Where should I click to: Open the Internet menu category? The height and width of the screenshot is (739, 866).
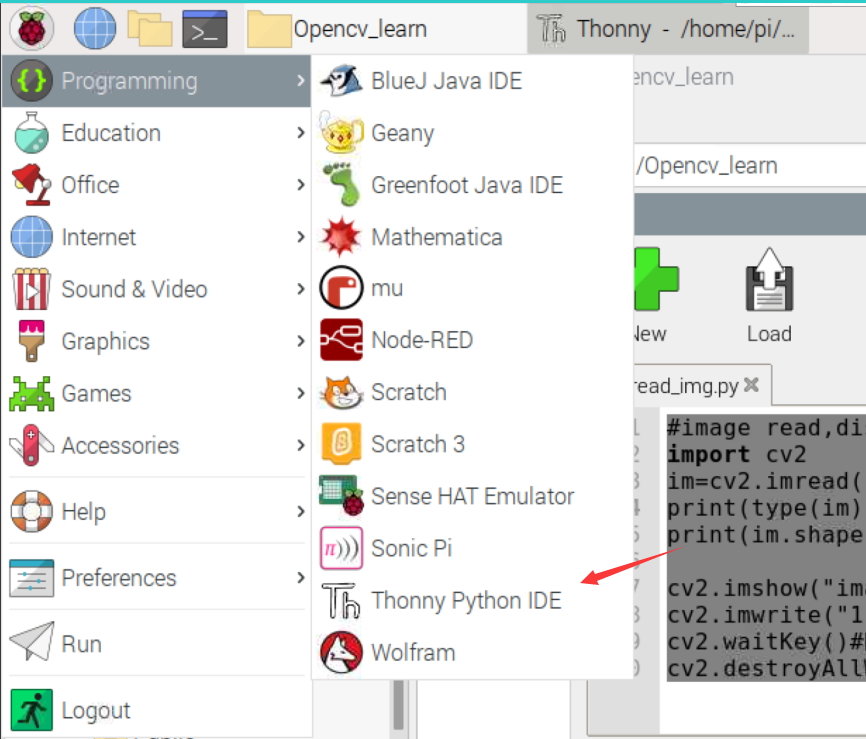[157, 237]
